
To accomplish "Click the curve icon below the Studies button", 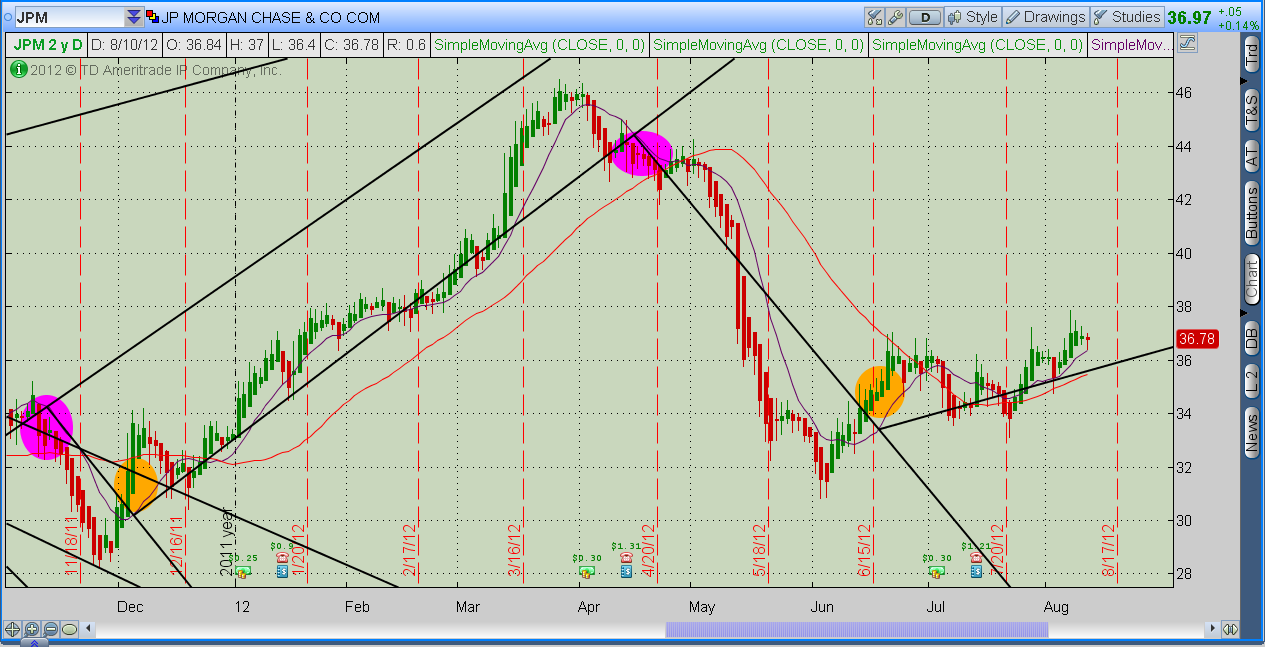I will tap(1187, 43).
